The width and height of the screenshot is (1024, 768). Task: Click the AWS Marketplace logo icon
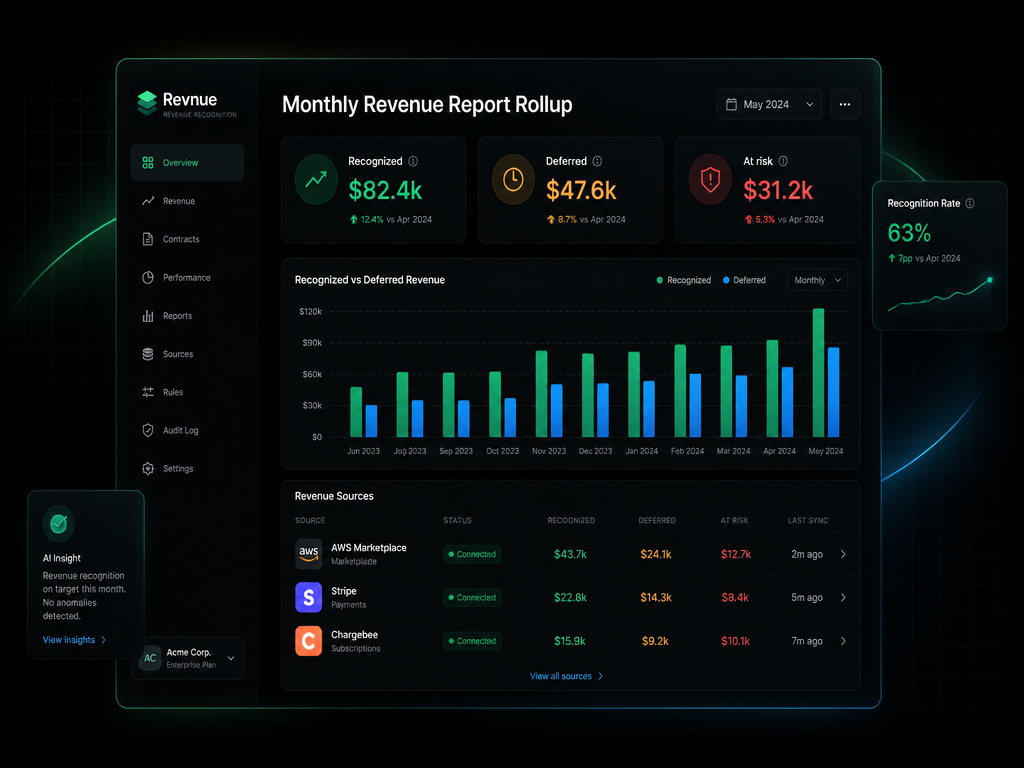(x=309, y=554)
